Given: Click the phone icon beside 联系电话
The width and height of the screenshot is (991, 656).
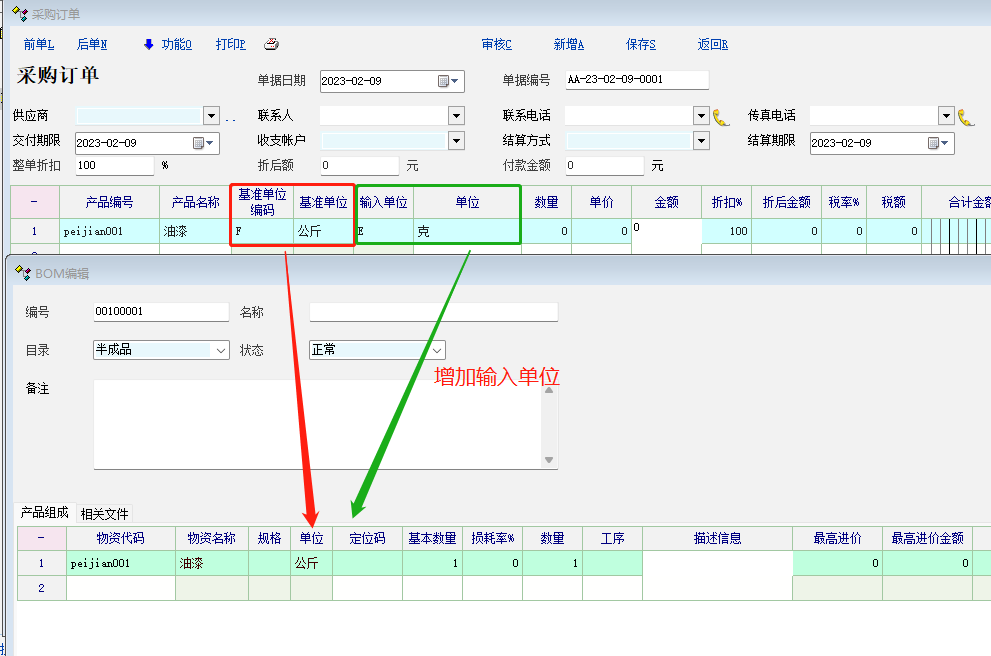Looking at the screenshot, I should pyautogui.click(x=721, y=116).
